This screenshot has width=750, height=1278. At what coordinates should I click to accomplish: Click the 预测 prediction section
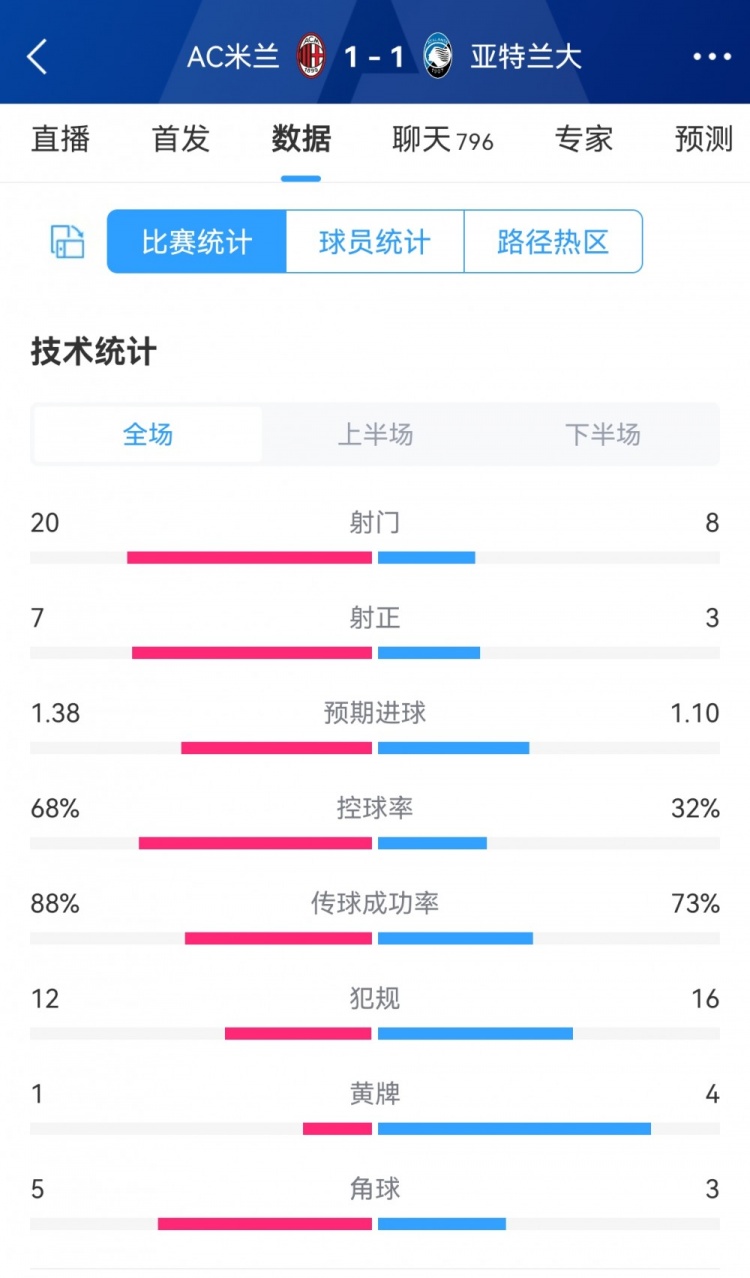tap(702, 140)
